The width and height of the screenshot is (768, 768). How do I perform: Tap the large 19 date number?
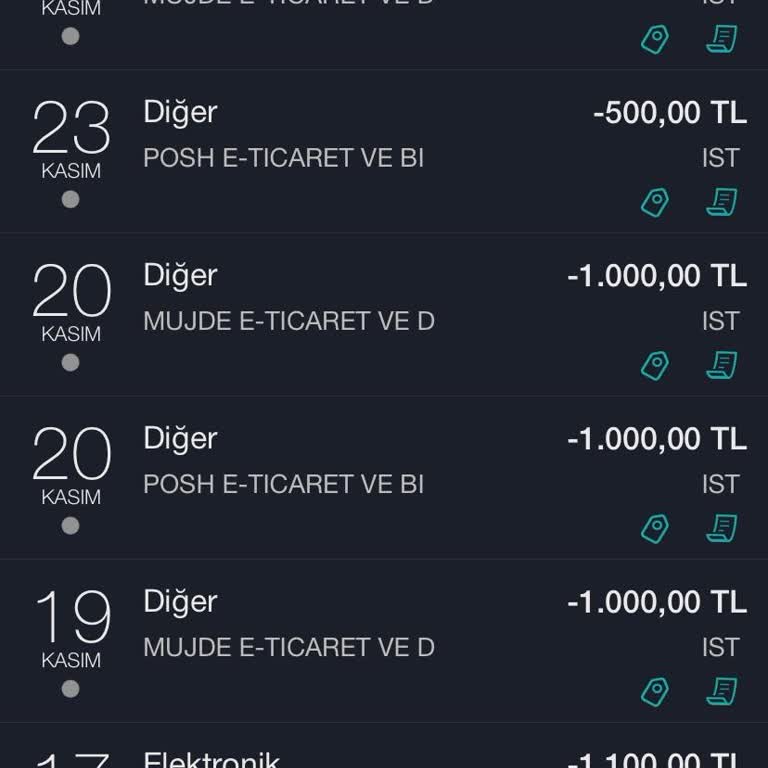[x=71, y=619]
